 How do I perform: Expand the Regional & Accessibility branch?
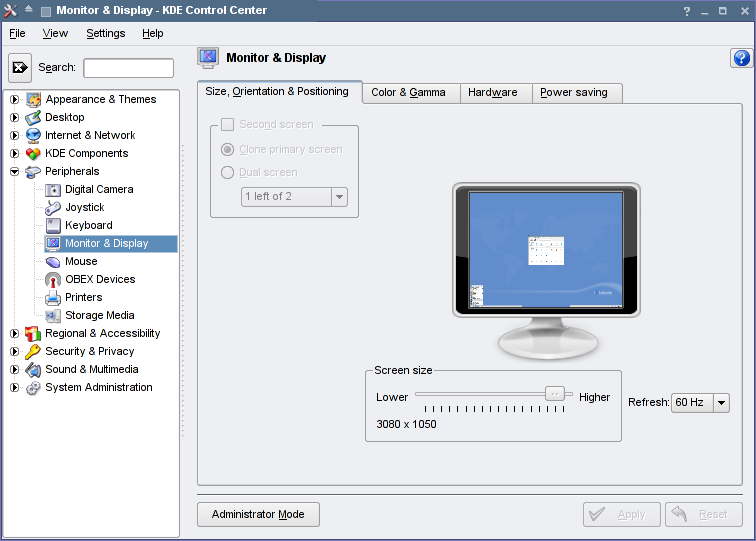(14, 333)
